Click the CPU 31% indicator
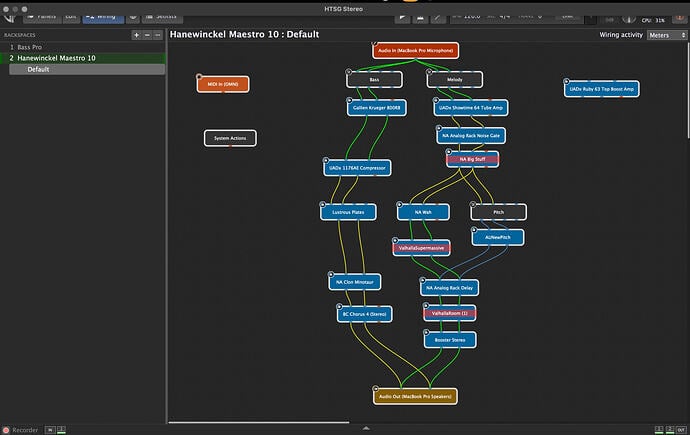Viewport: 690px width, 435px height. pos(653,20)
